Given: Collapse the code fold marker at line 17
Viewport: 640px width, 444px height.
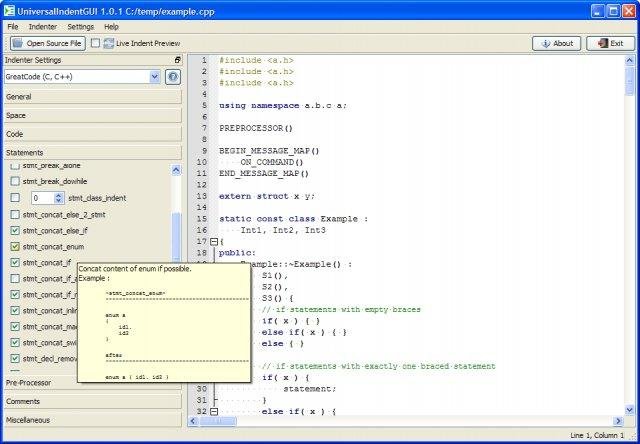Looking at the screenshot, I should pos(213,241).
